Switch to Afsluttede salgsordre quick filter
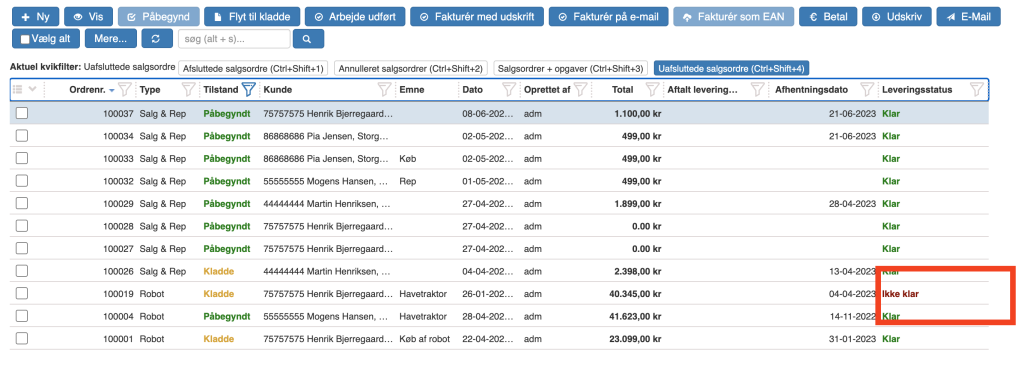The height and width of the screenshot is (365, 1024). point(253,68)
